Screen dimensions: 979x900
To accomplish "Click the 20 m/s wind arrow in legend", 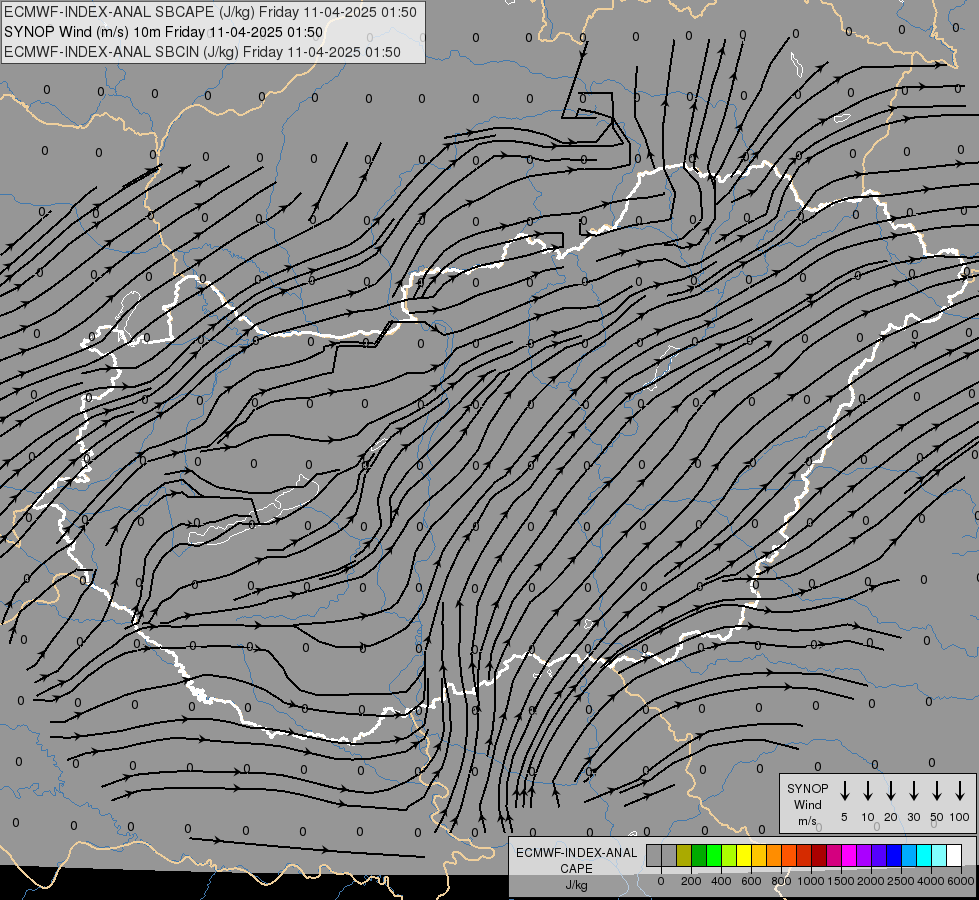I will tap(890, 790).
